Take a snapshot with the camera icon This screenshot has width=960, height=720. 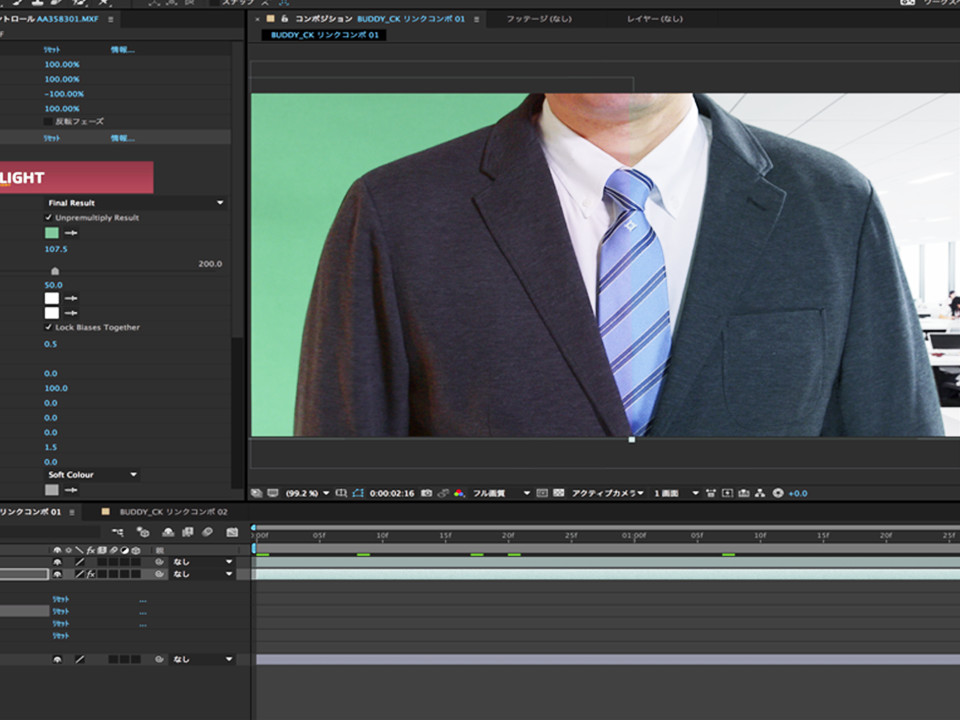[427, 493]
